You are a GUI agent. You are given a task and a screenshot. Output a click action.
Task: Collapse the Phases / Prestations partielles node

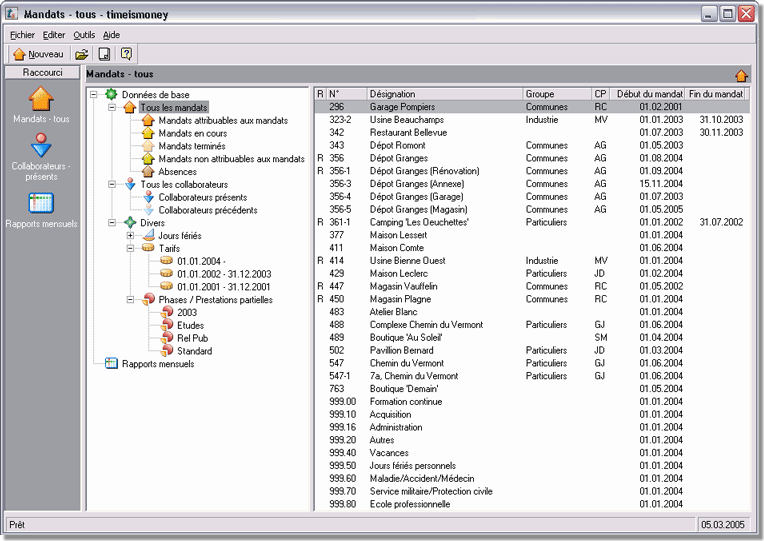[x=130, y=300]
